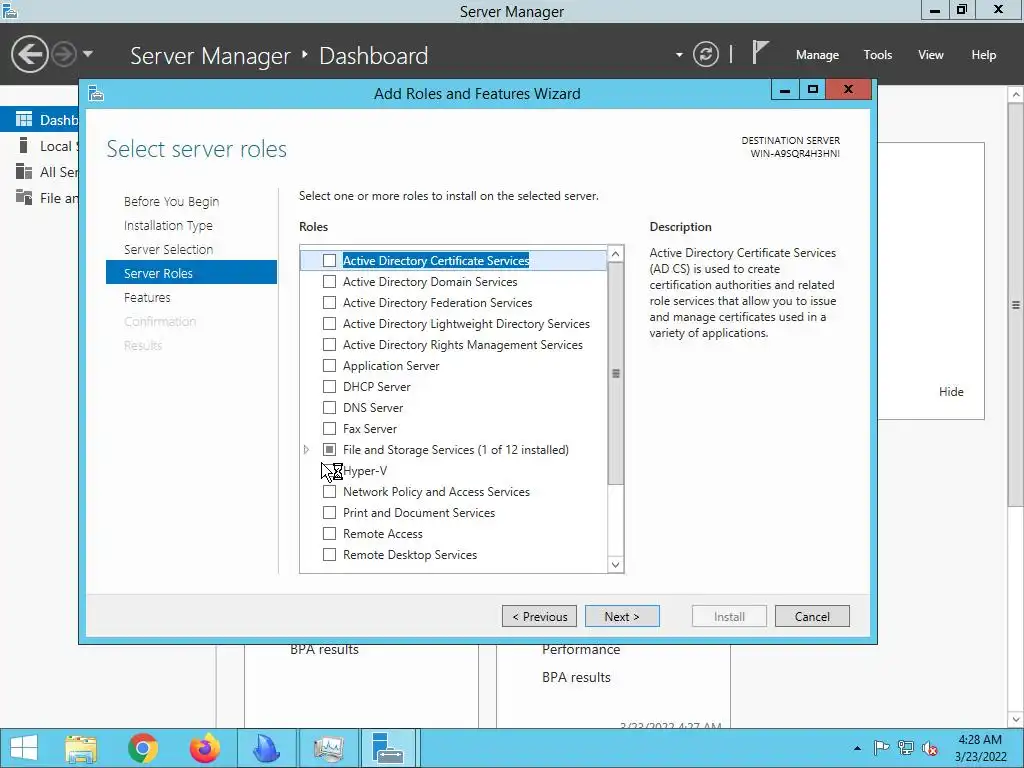The image size is (1024, 768).
Task: Go to the Before You Begin step
Action: (171, 201)
